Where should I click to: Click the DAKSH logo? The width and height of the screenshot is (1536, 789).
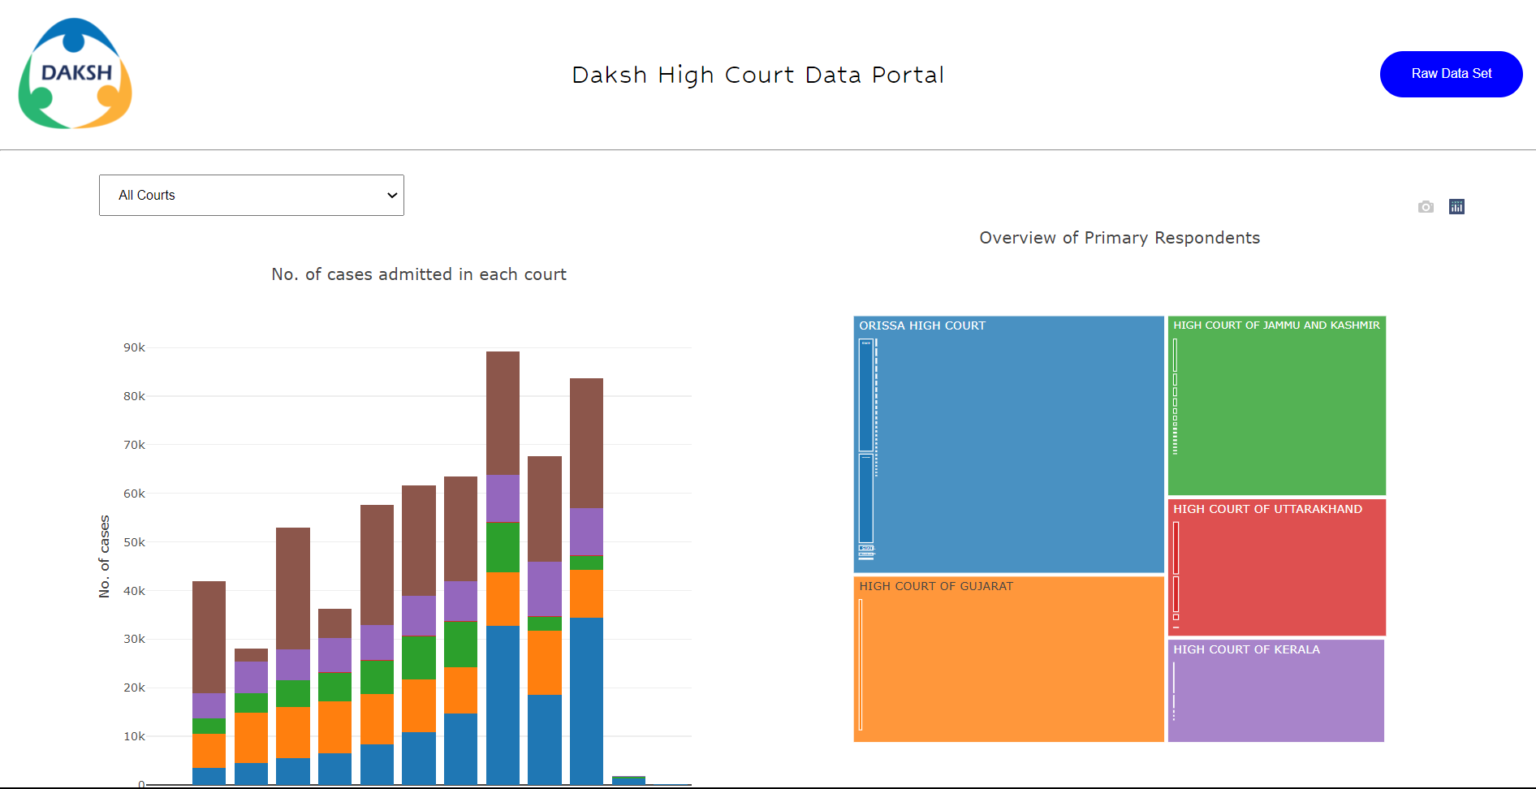coord(75,74)
